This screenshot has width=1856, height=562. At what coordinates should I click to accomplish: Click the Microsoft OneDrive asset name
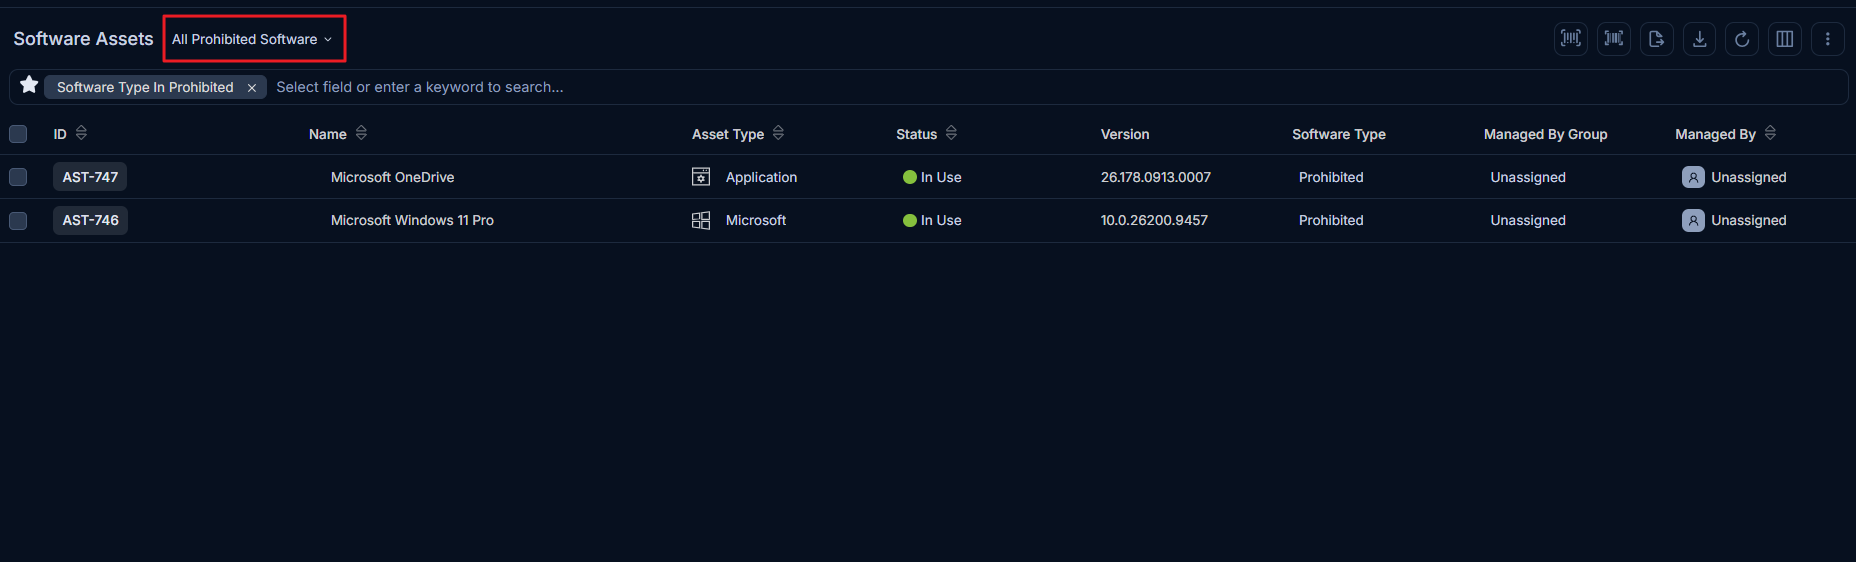392,177
